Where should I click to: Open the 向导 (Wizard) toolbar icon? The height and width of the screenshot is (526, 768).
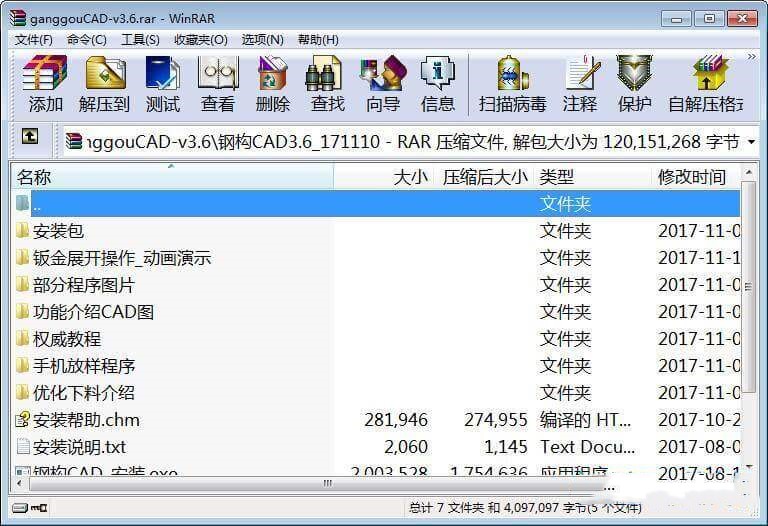pyautogui.click(x=383, y=73)
